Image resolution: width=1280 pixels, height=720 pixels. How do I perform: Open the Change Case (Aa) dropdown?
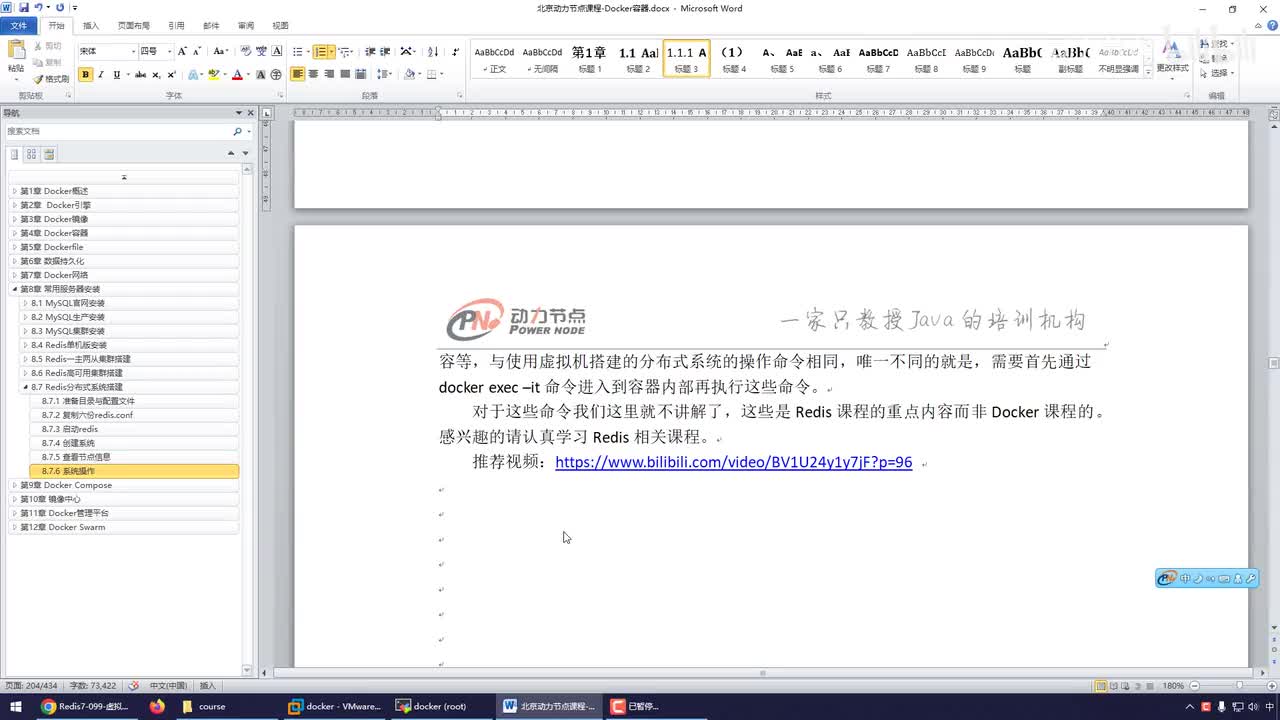[x=220, y=51]
